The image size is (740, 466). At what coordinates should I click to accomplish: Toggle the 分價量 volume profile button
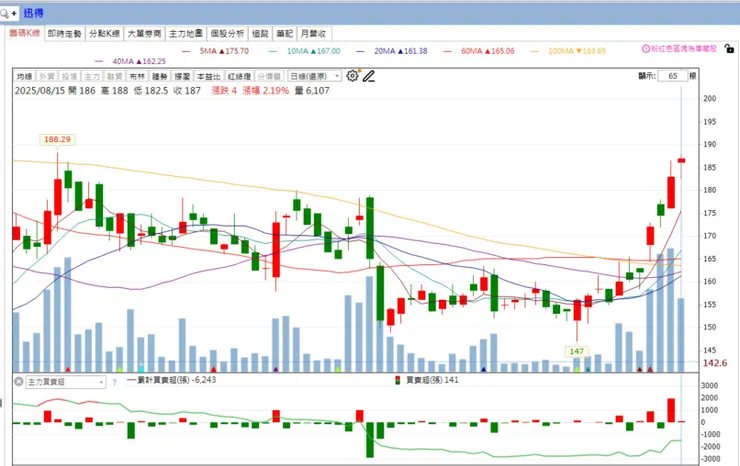point(269,76)
